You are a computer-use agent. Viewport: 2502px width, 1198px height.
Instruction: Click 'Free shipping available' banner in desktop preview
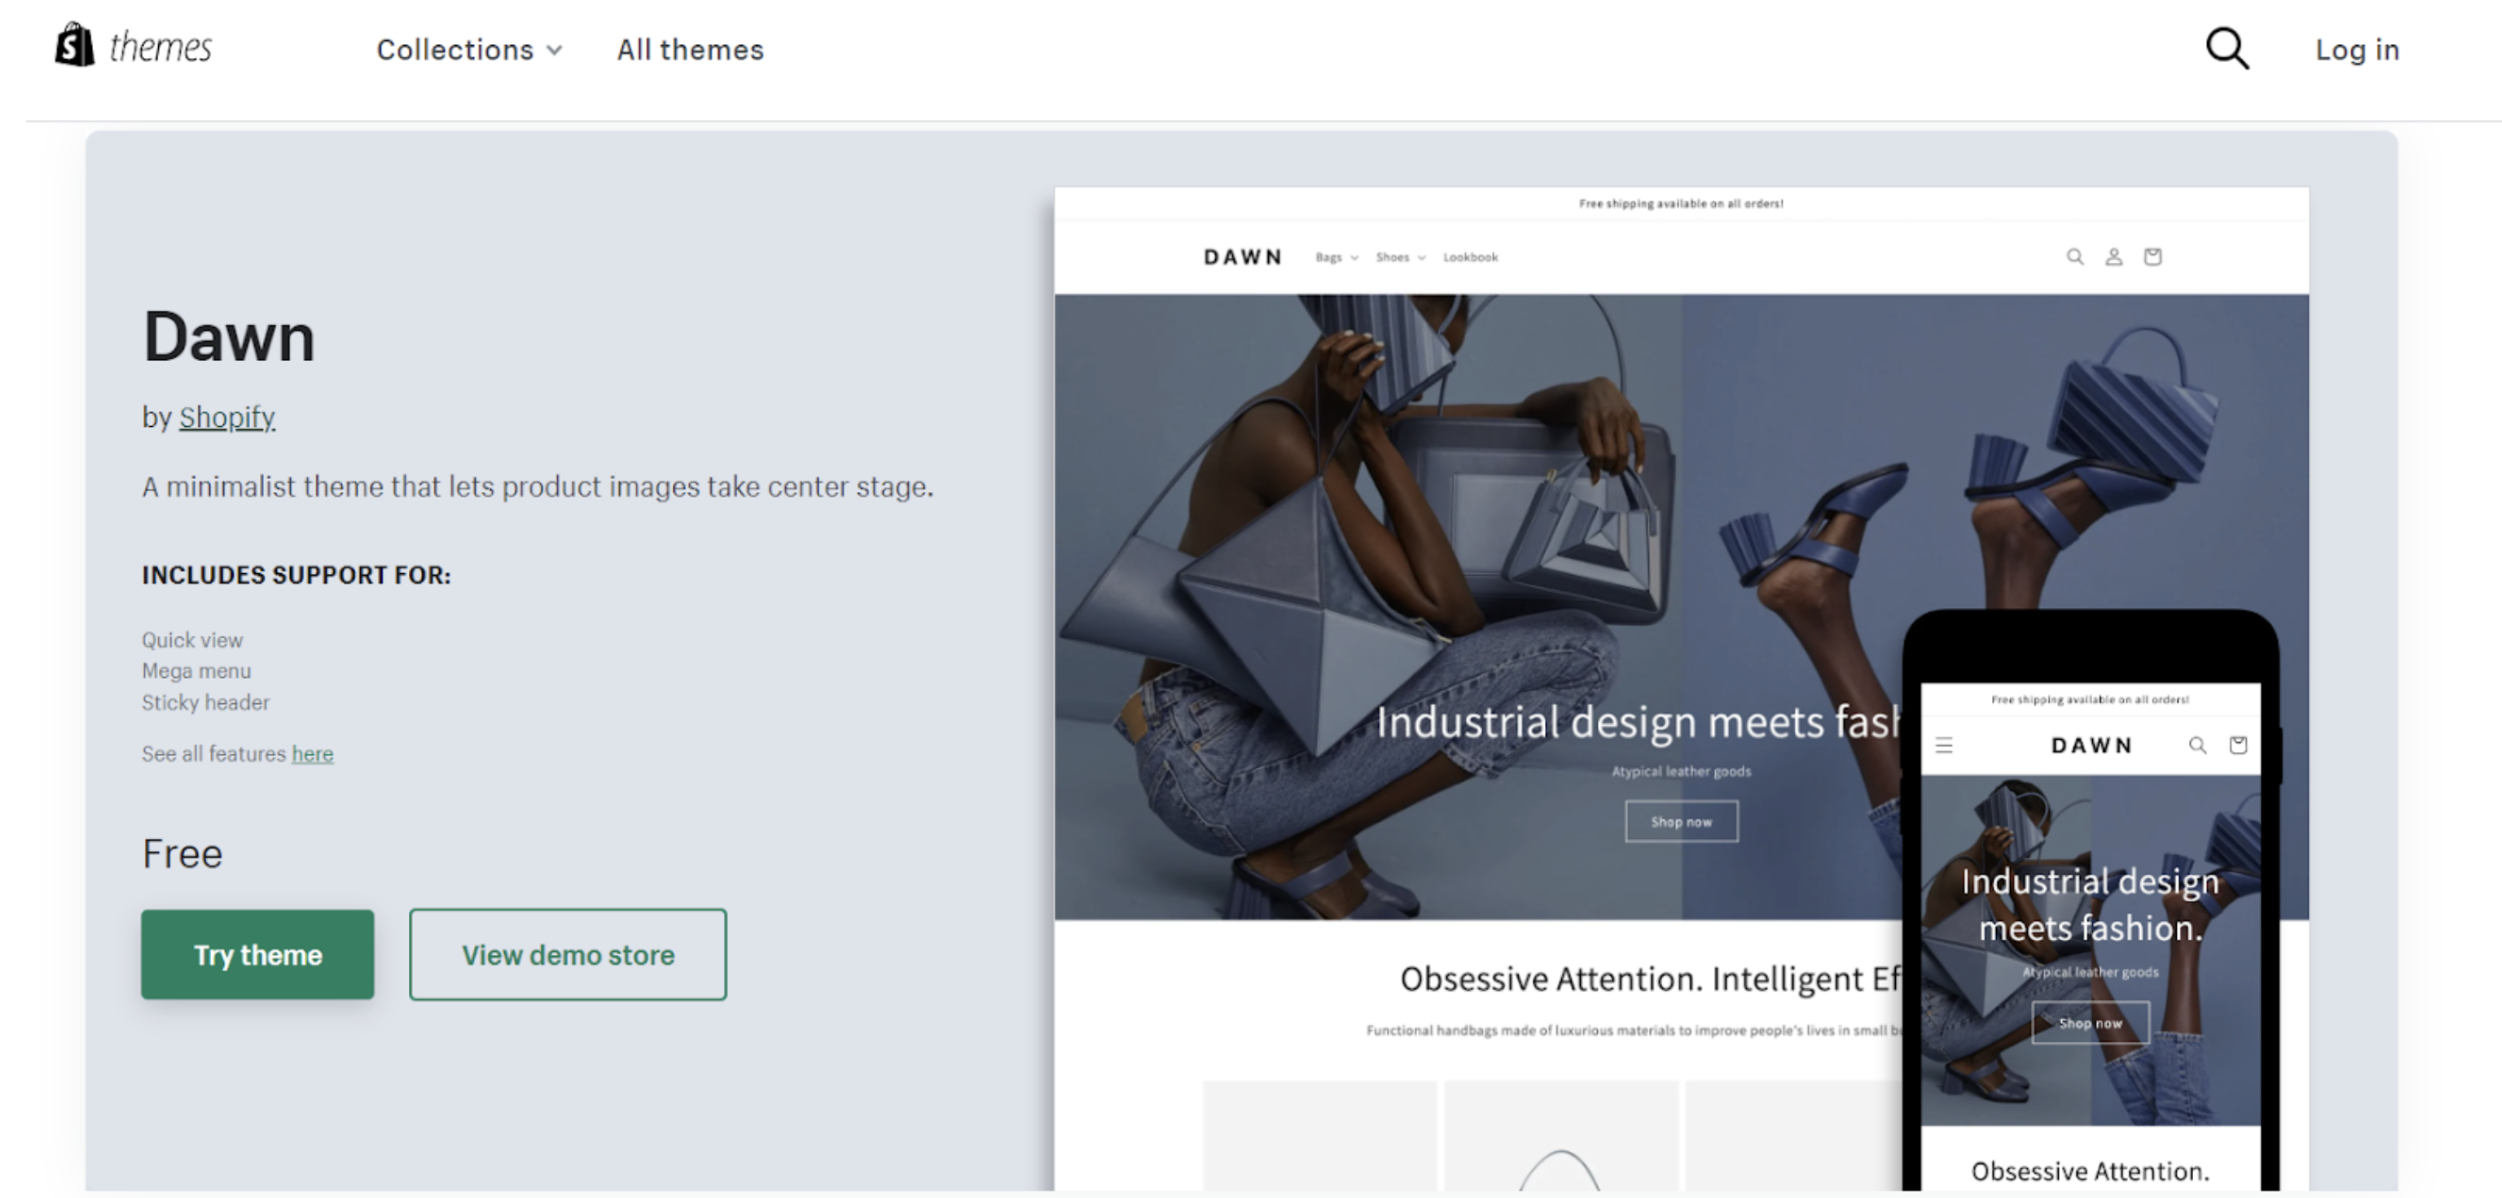coord(1681,203)
